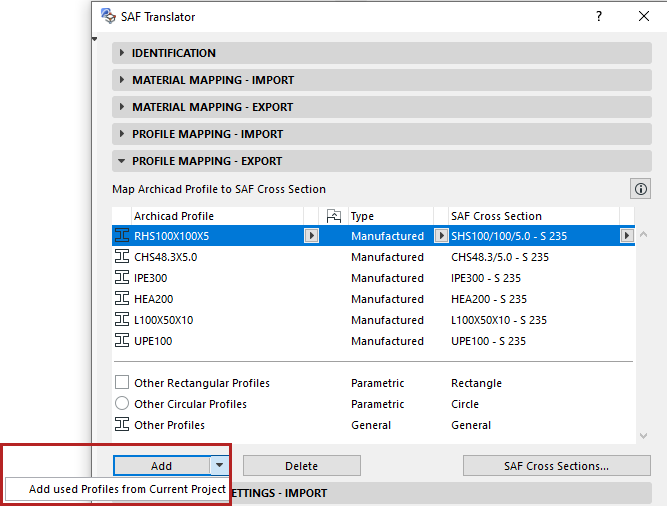This screenshot has height=506, width=667.
Task: Open the SAF Cross Section popup arrow for SHS100/100/5.0
Action: coord(627,236)
